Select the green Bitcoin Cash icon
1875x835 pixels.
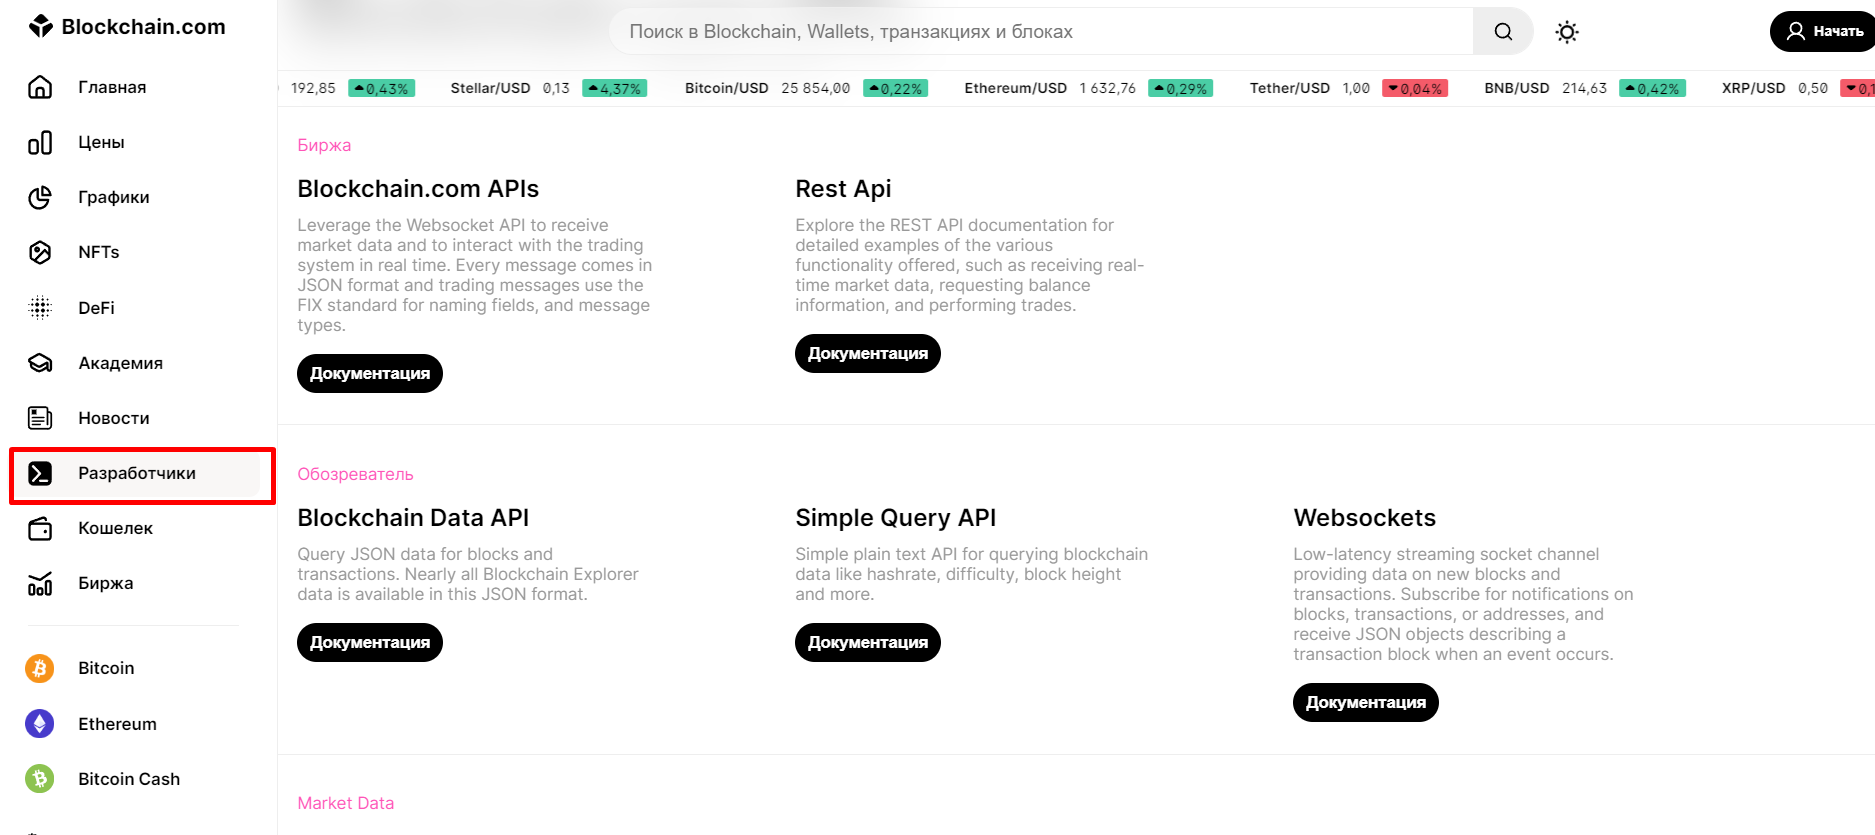pyautogui.click(x=40, y=779)
